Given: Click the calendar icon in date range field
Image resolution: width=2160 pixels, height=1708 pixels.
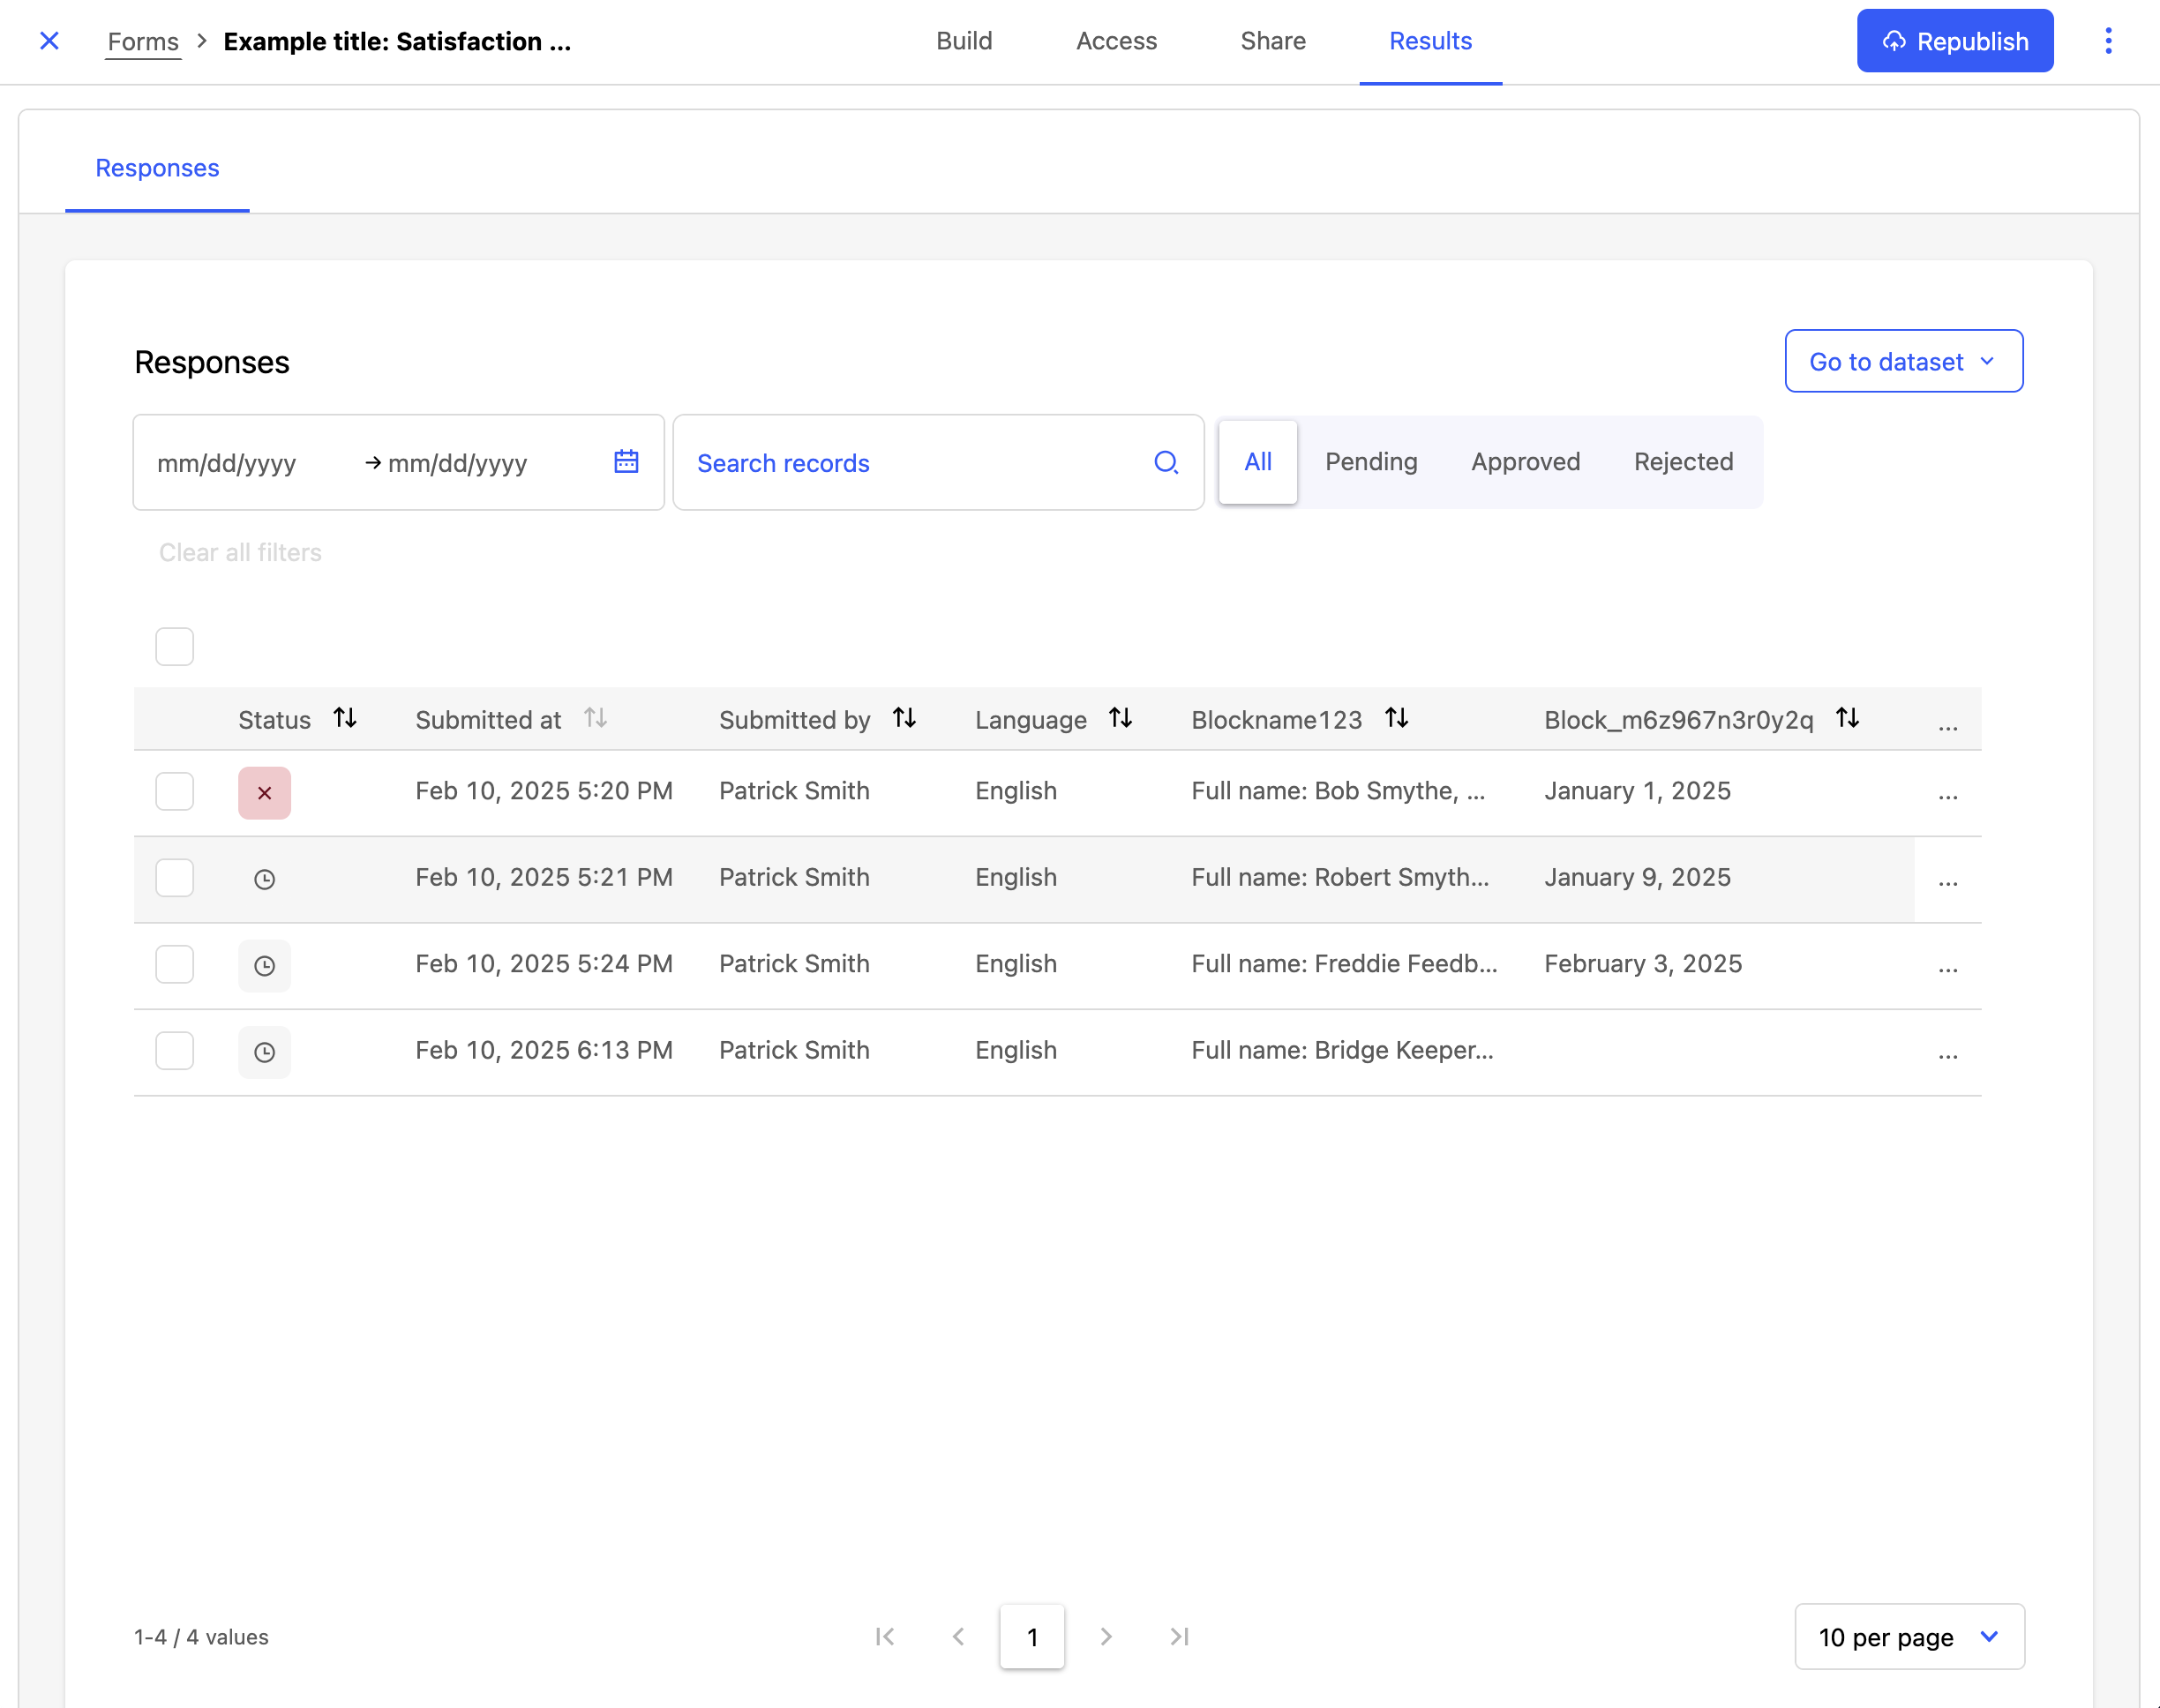Looking at the screenshot, I should point(626,462).
